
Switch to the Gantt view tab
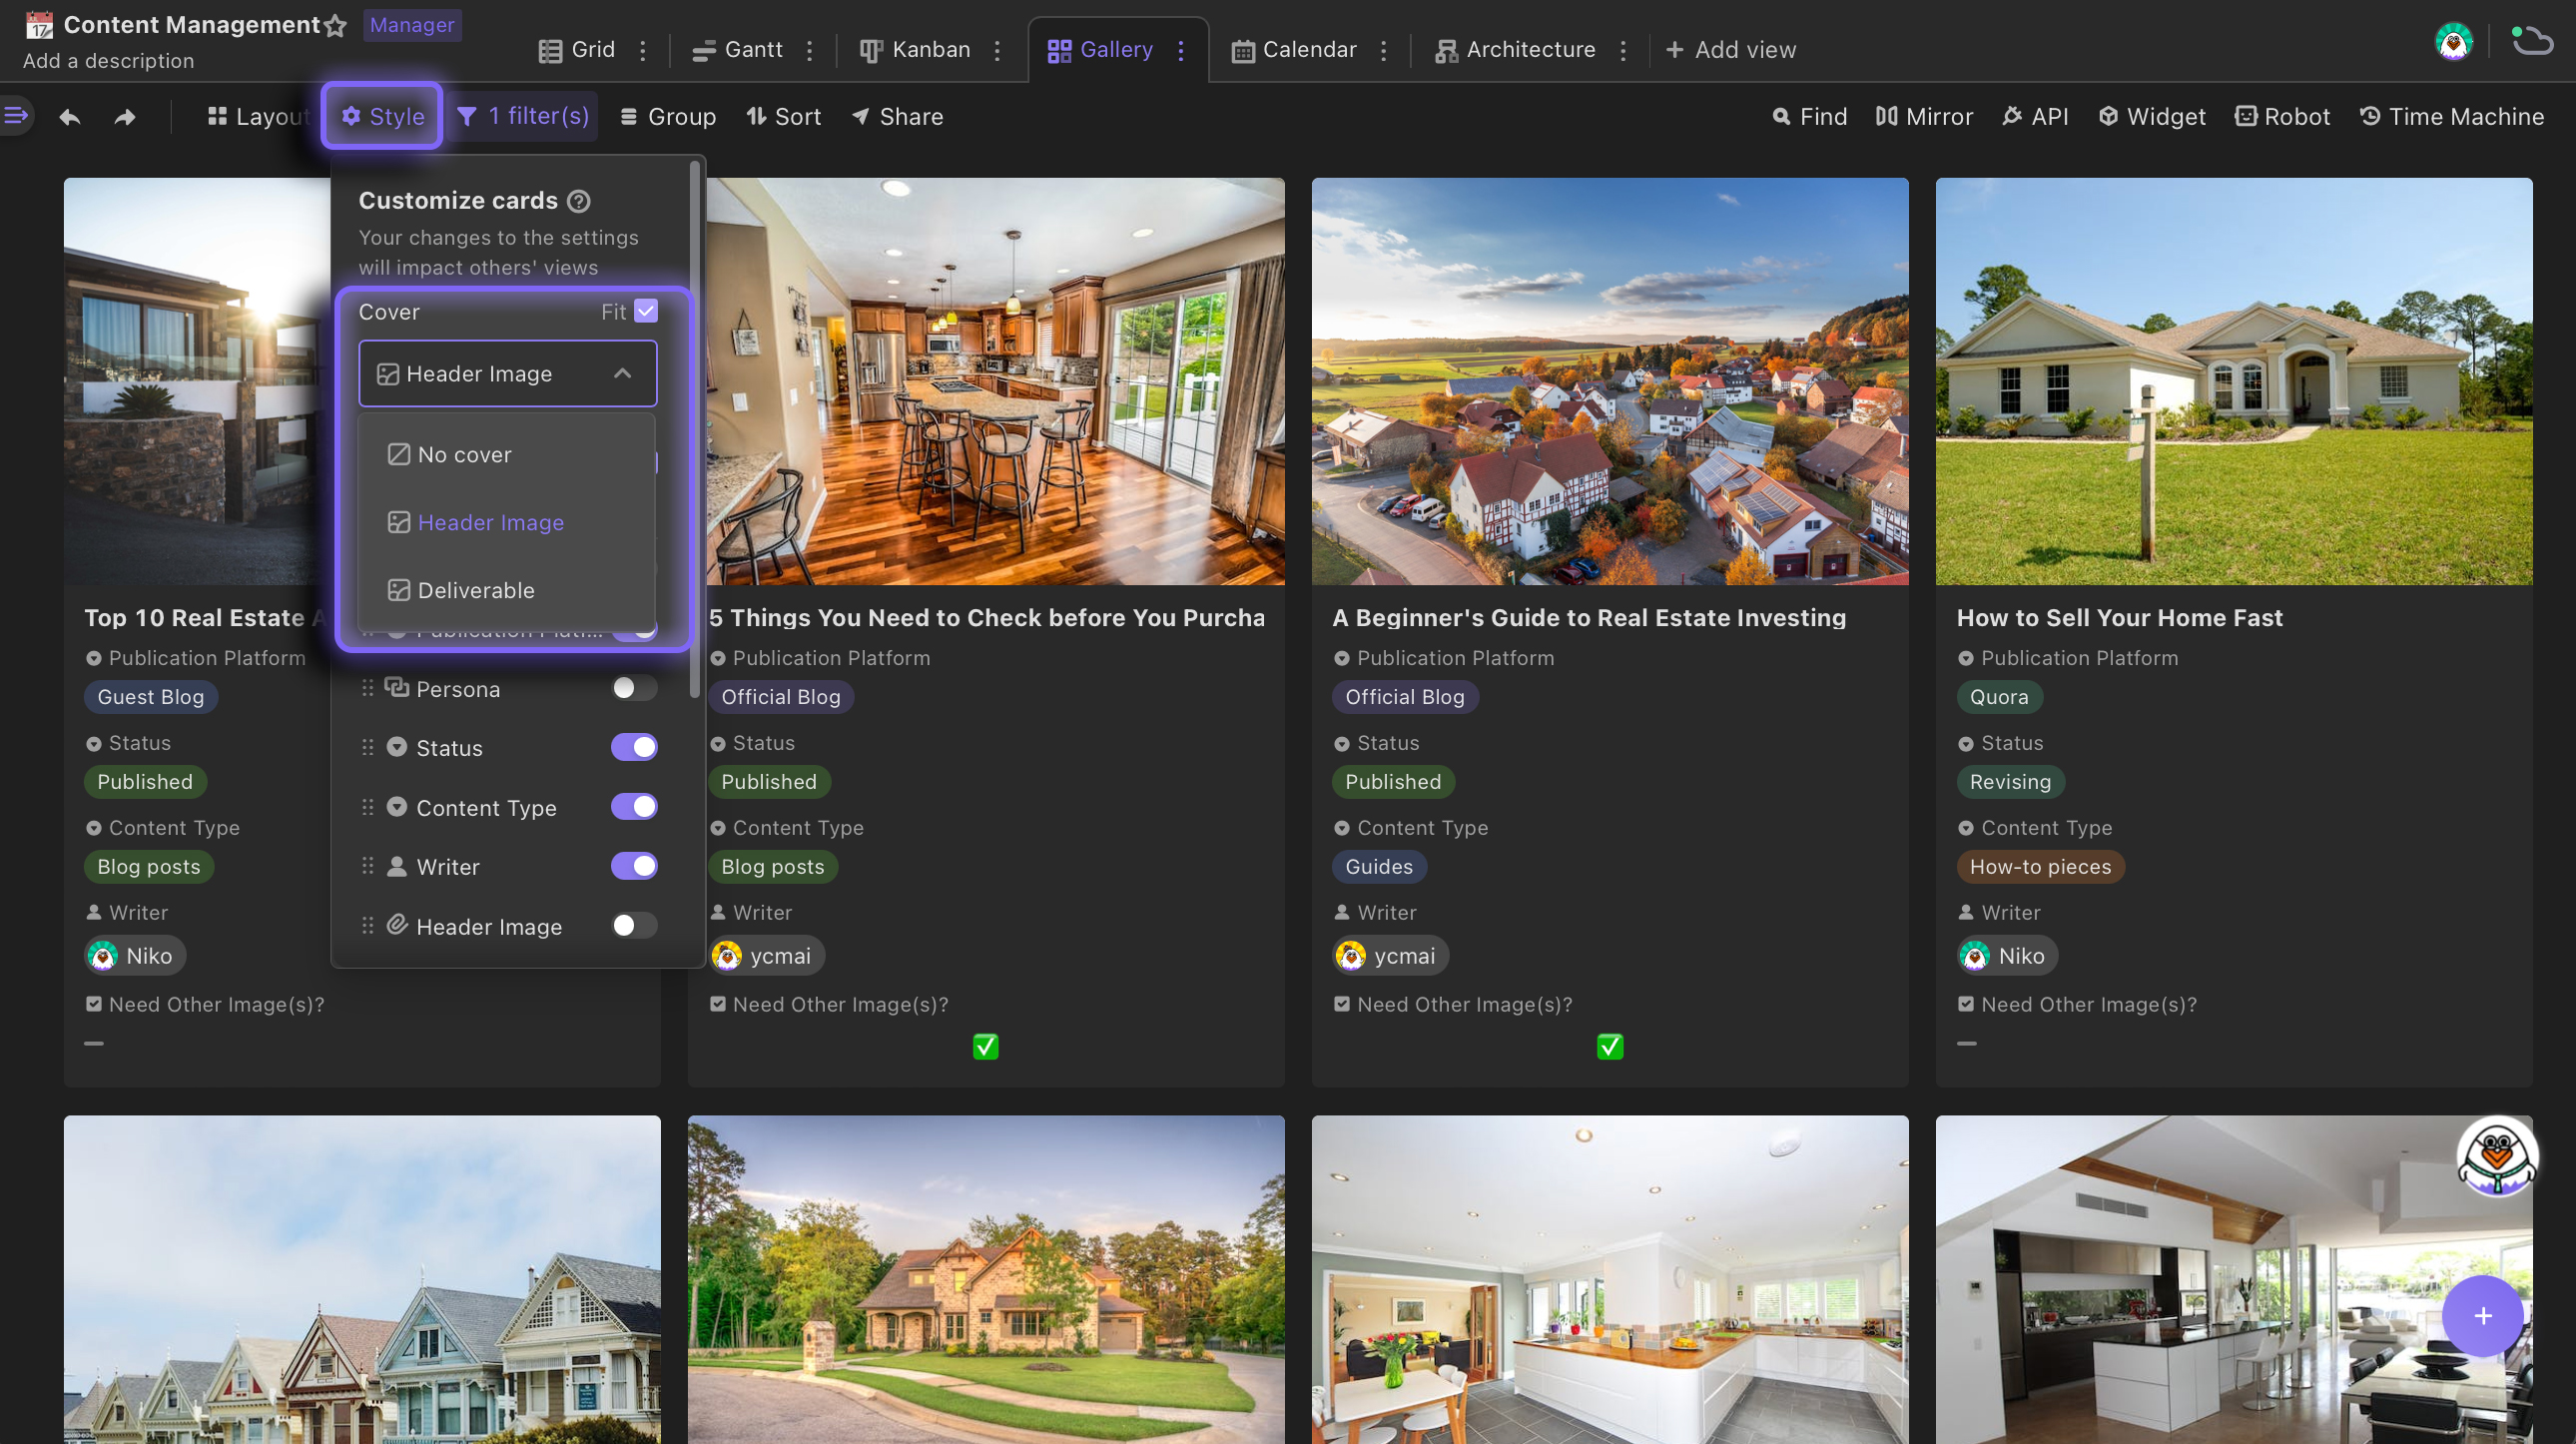point(738,50)
